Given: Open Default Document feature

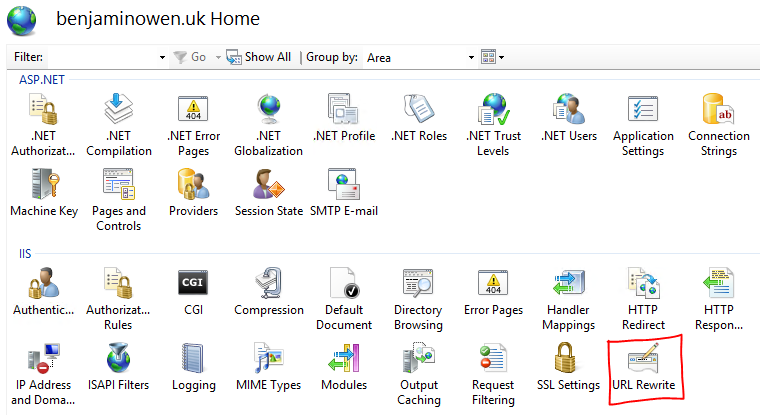Looking at the screenshot, I should pyautogui.click(x=344, y=299).
